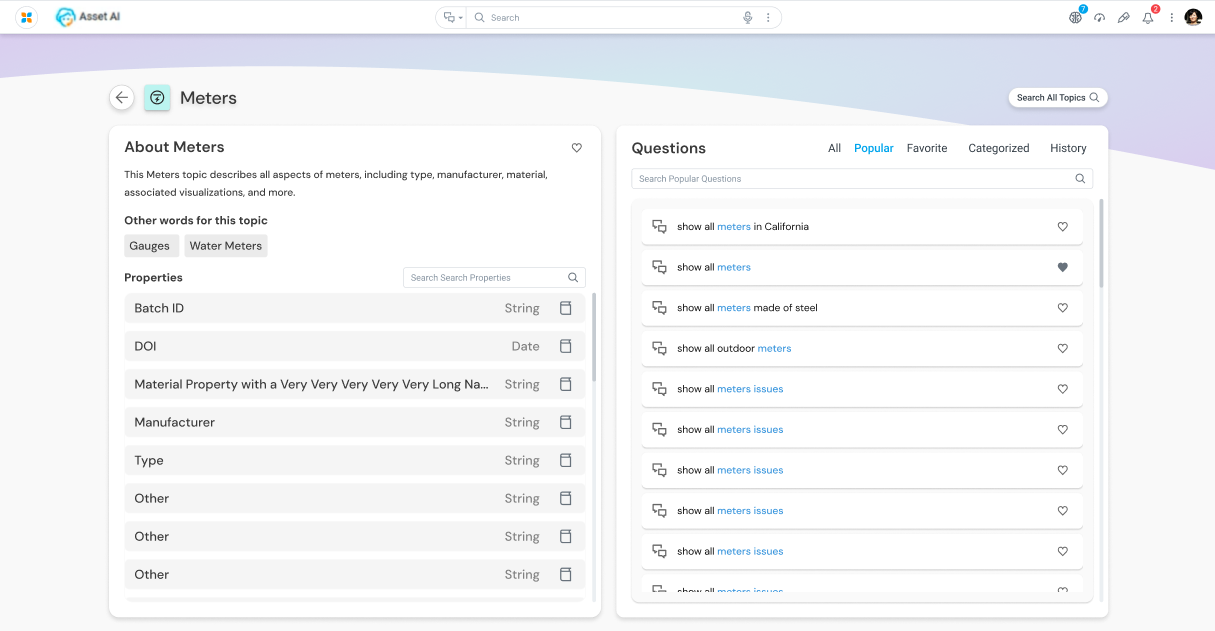The width and height of the screenshot is (1215, 631).
Task: Click the Search Properties input field
Action: point(485,278)
